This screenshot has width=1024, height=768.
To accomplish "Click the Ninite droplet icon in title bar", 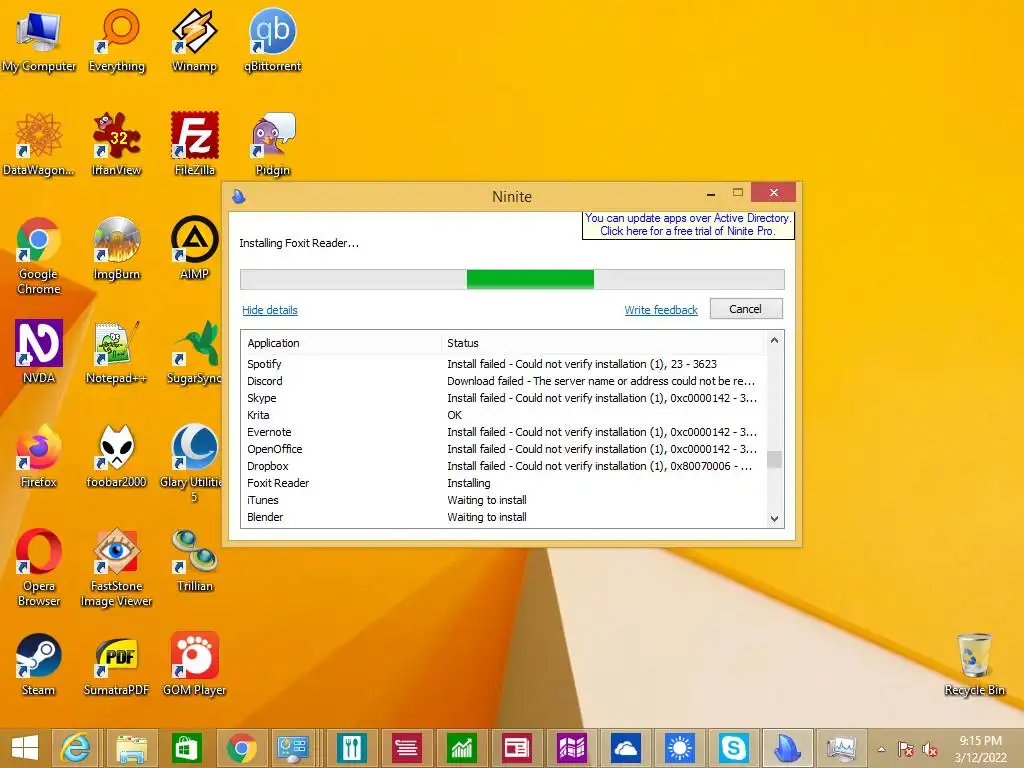I will (238, 196).
